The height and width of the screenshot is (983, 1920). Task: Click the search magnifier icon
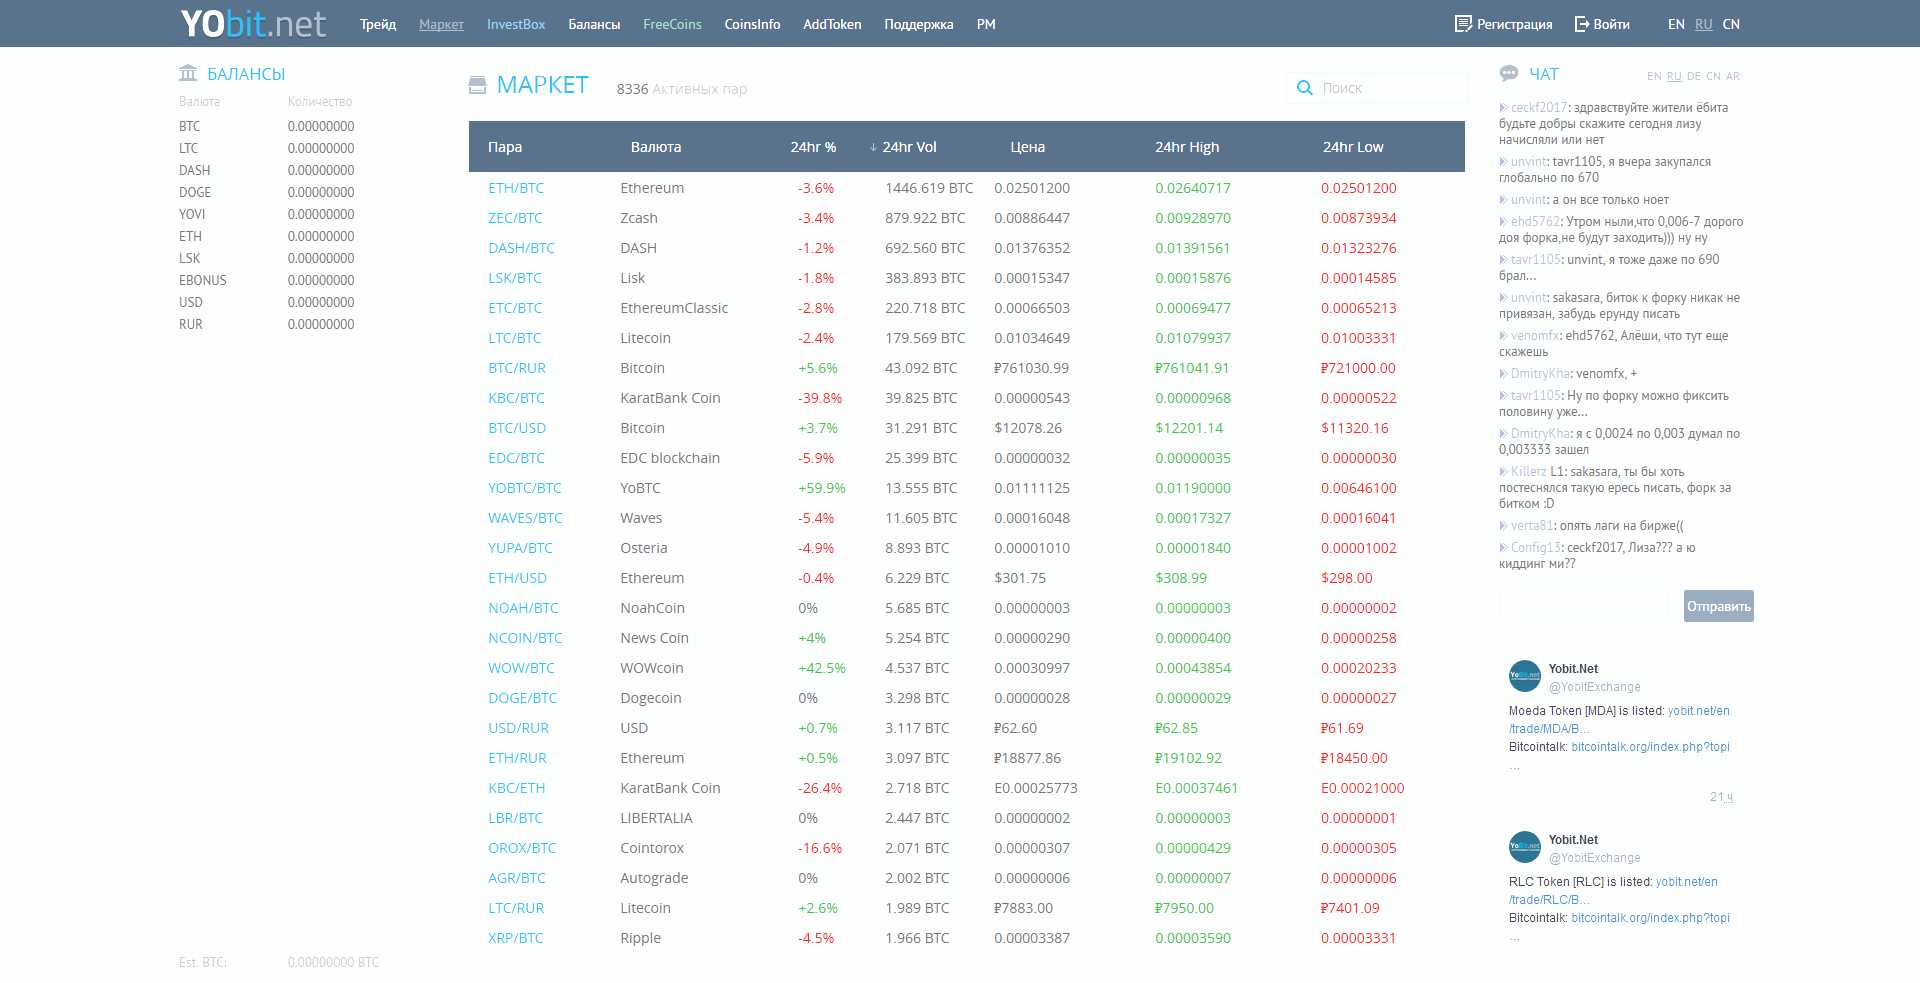tap(1304, 88)
